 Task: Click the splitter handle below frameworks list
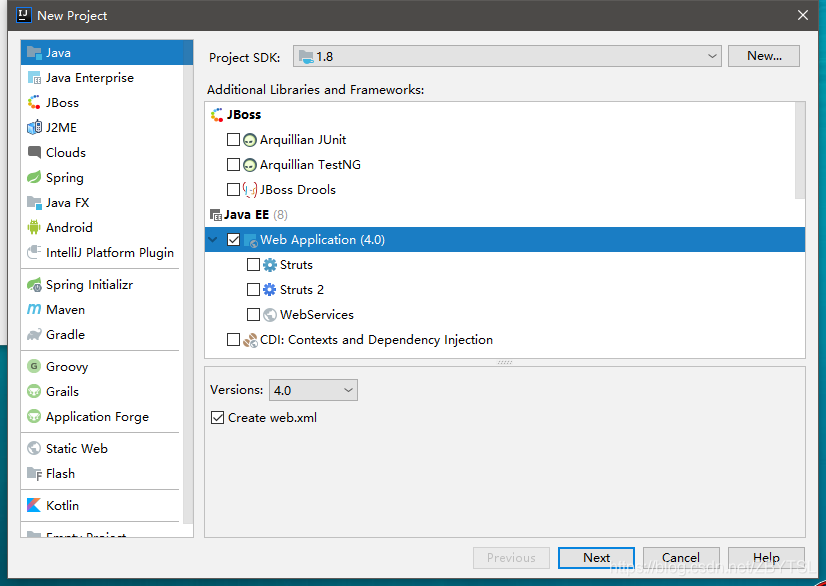[x=505, y=363]
